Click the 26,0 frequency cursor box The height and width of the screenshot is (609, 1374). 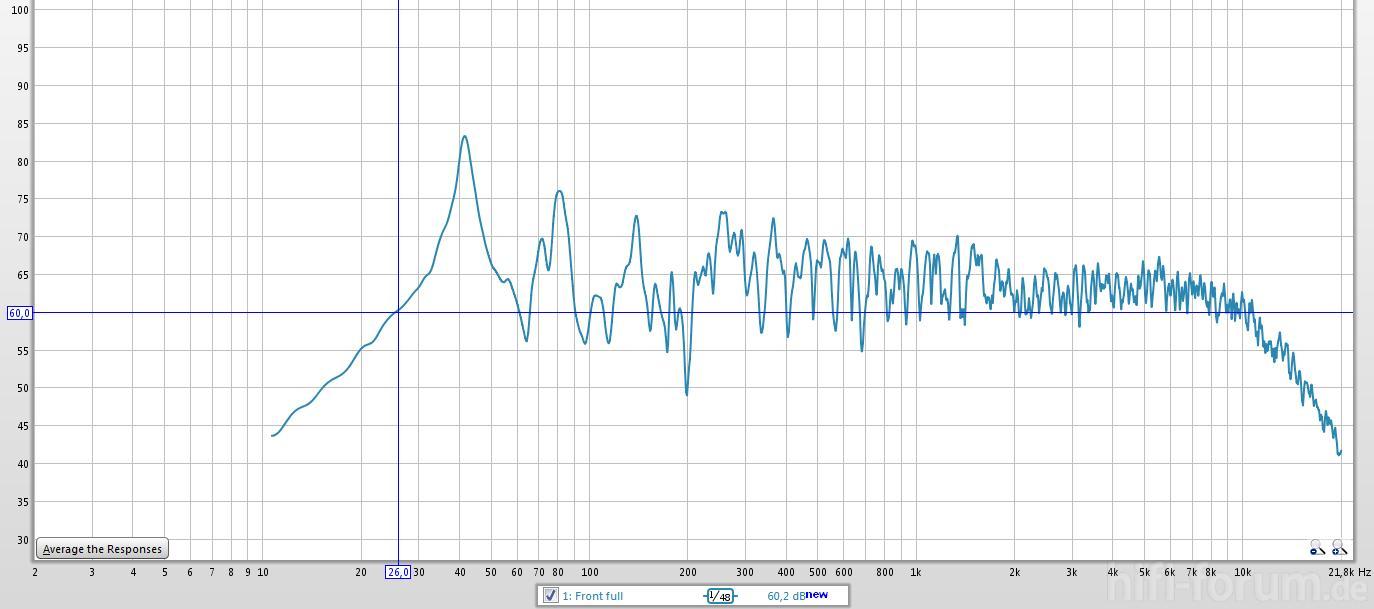click(x=398, y=572)
